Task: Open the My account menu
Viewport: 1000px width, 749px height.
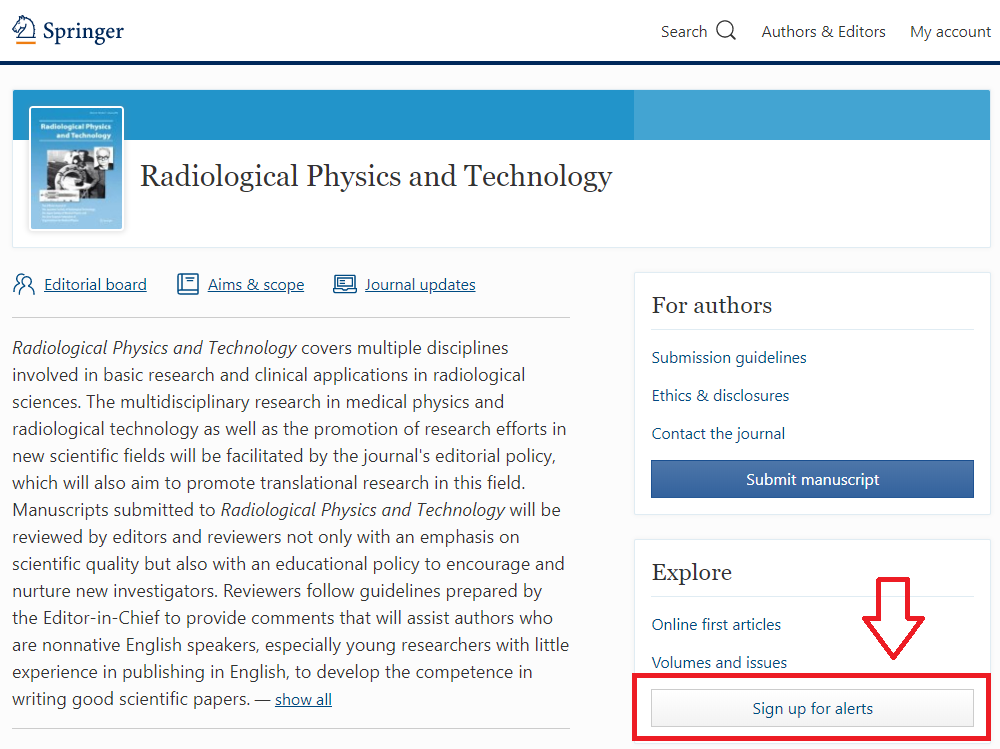Action: [950, 32]
